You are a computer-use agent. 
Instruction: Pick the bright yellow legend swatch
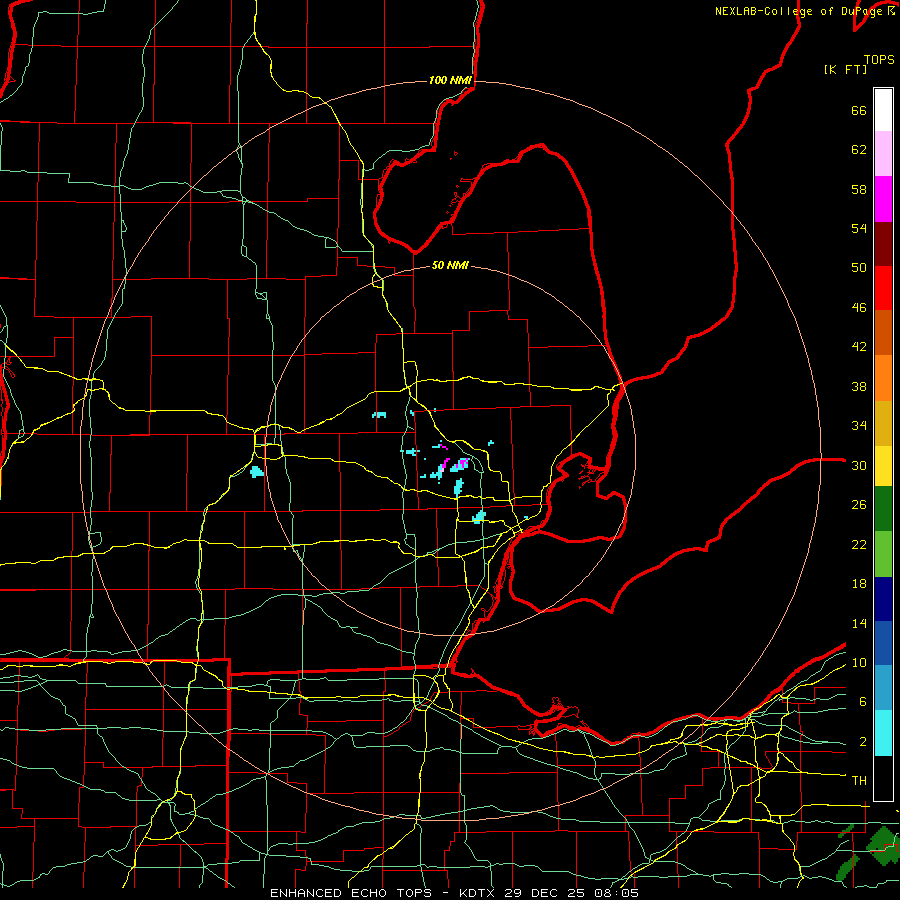click(883, 466)
